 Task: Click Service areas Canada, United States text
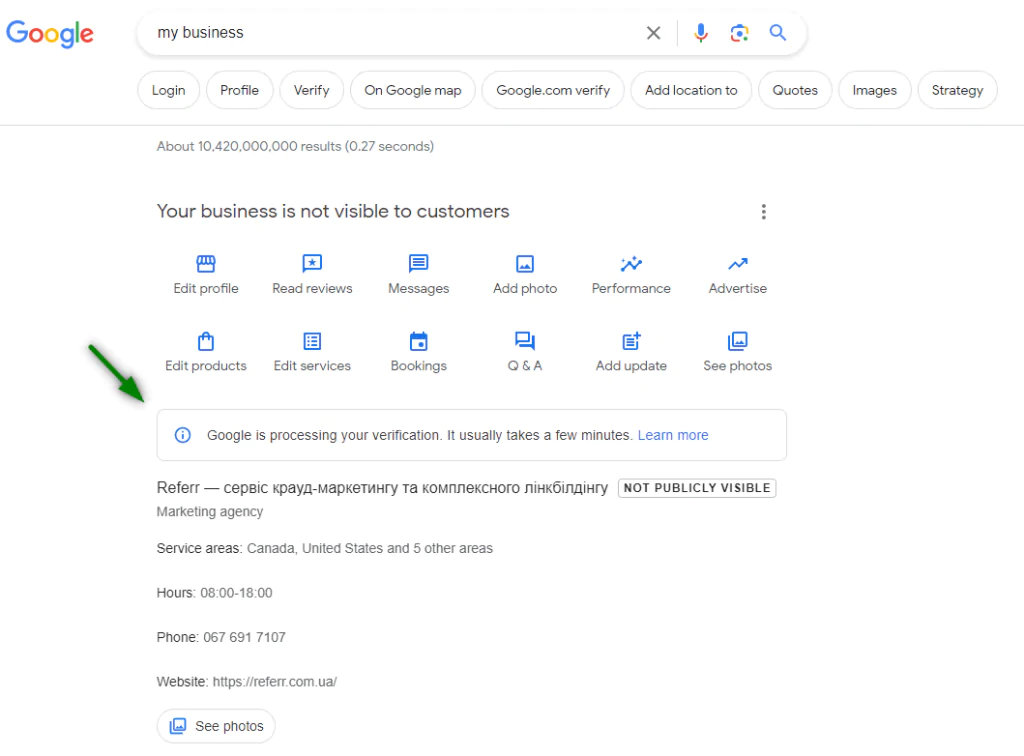pyautogui.click(x=325, y=548)
